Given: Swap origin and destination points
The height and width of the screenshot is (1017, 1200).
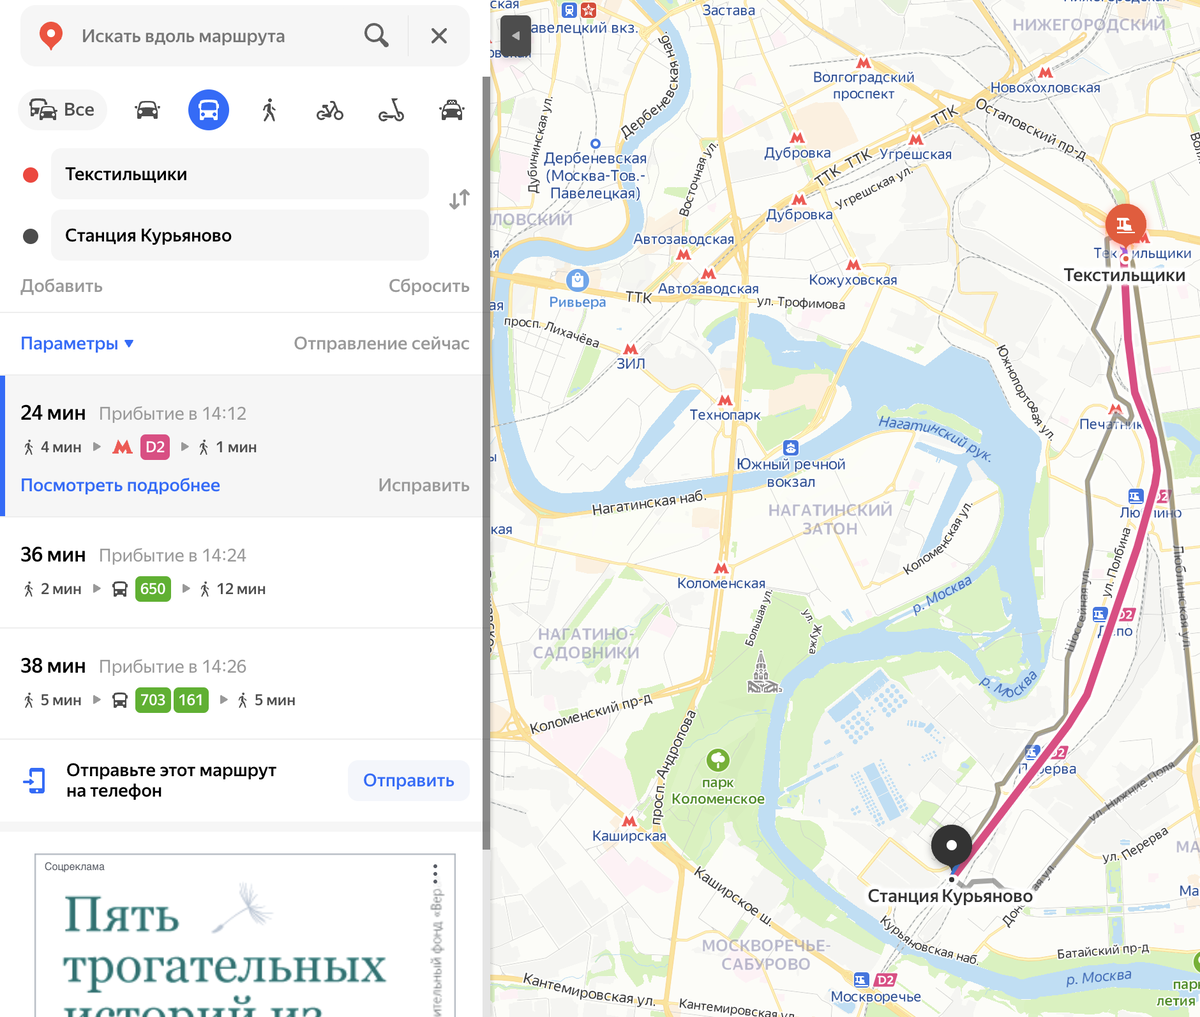Looking at the screenshot, I should (459, 200).
